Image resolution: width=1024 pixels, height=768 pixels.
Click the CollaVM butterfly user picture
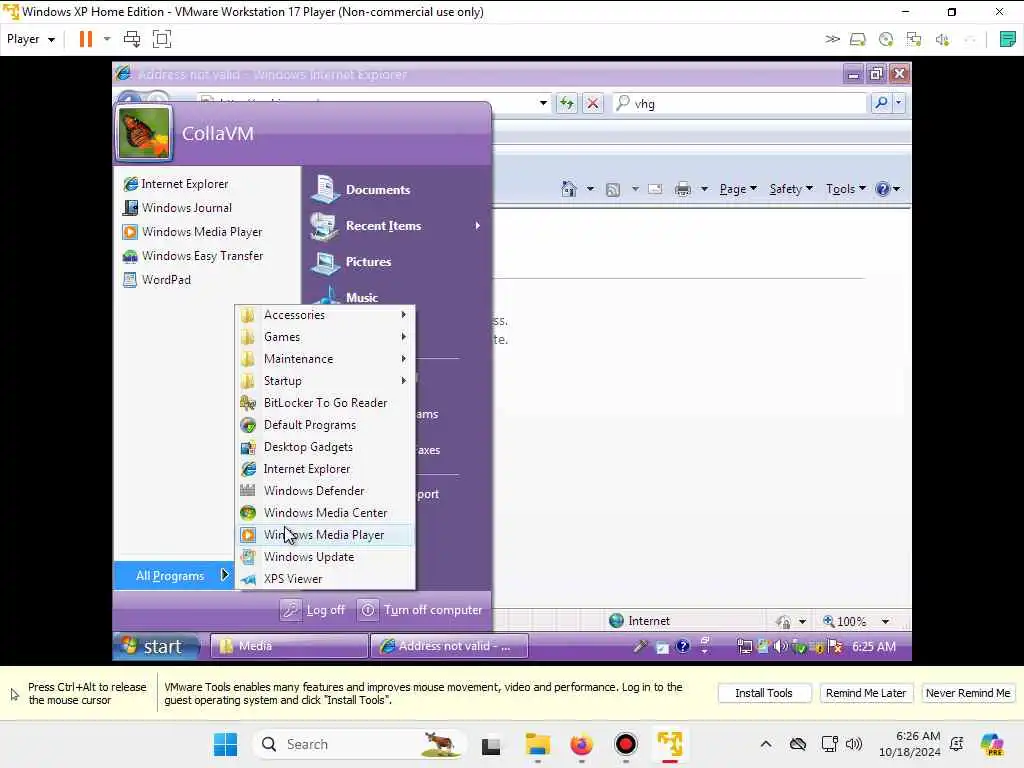coord(144,134)
